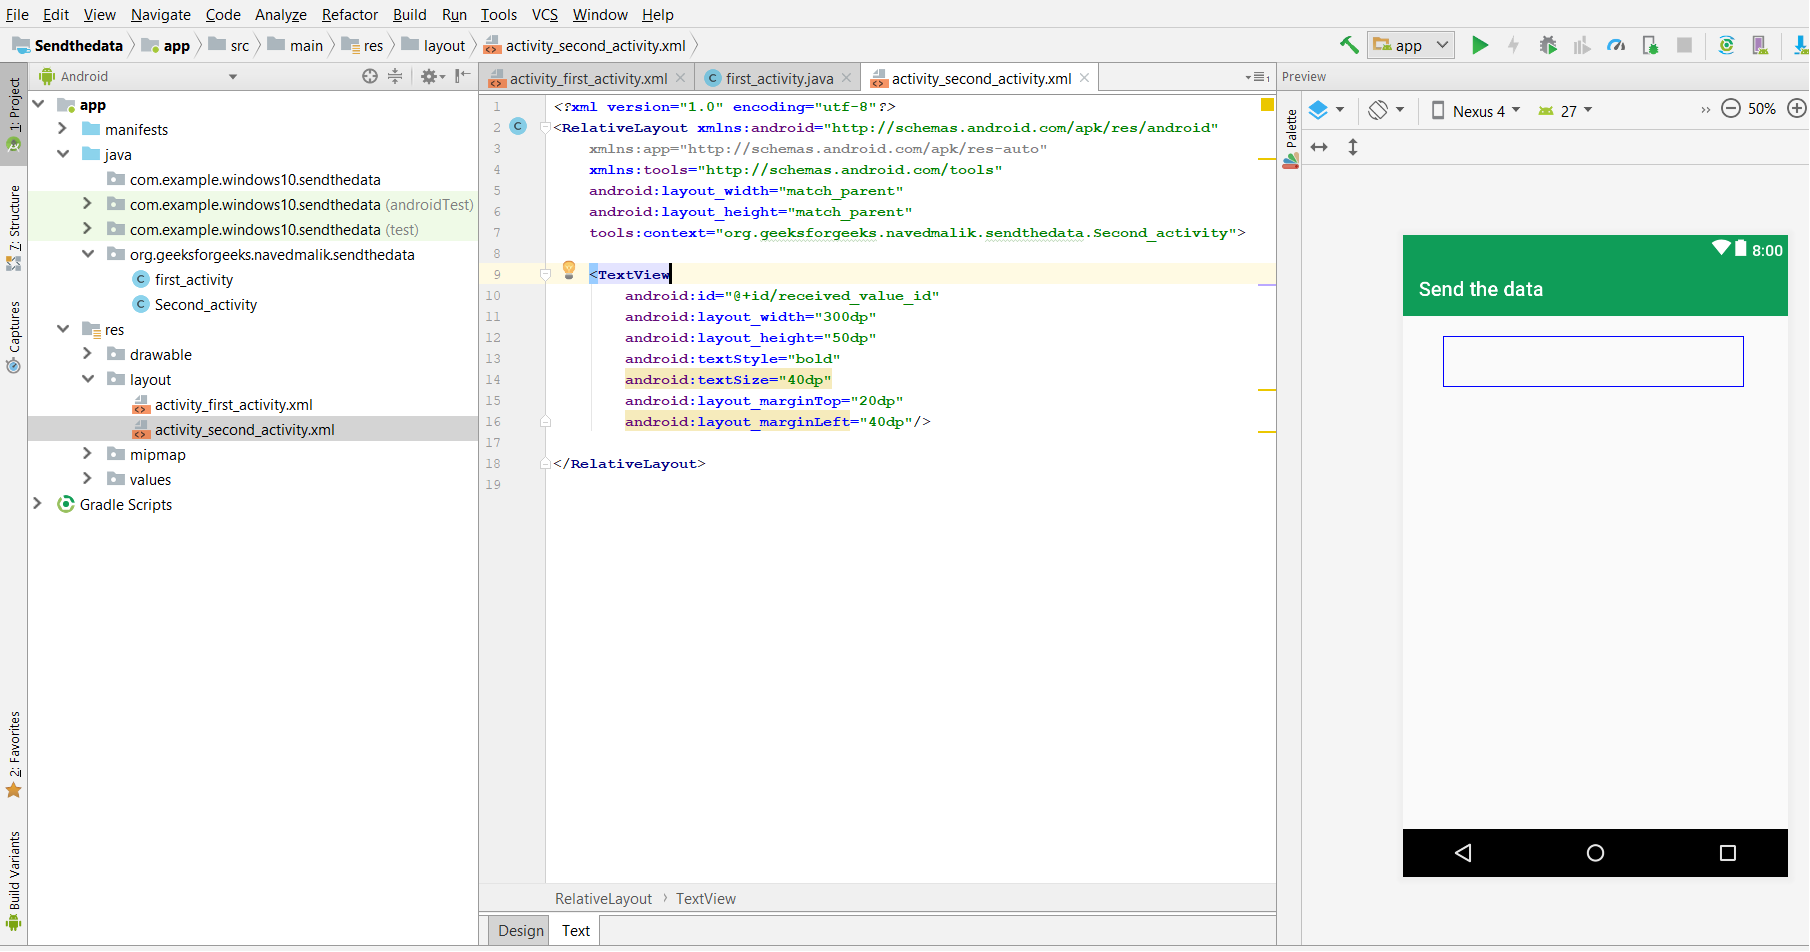Viewport: 1810px width, 952px height.
Task: Click the gray Stop square icon
Action: [x=1684, y=45]
